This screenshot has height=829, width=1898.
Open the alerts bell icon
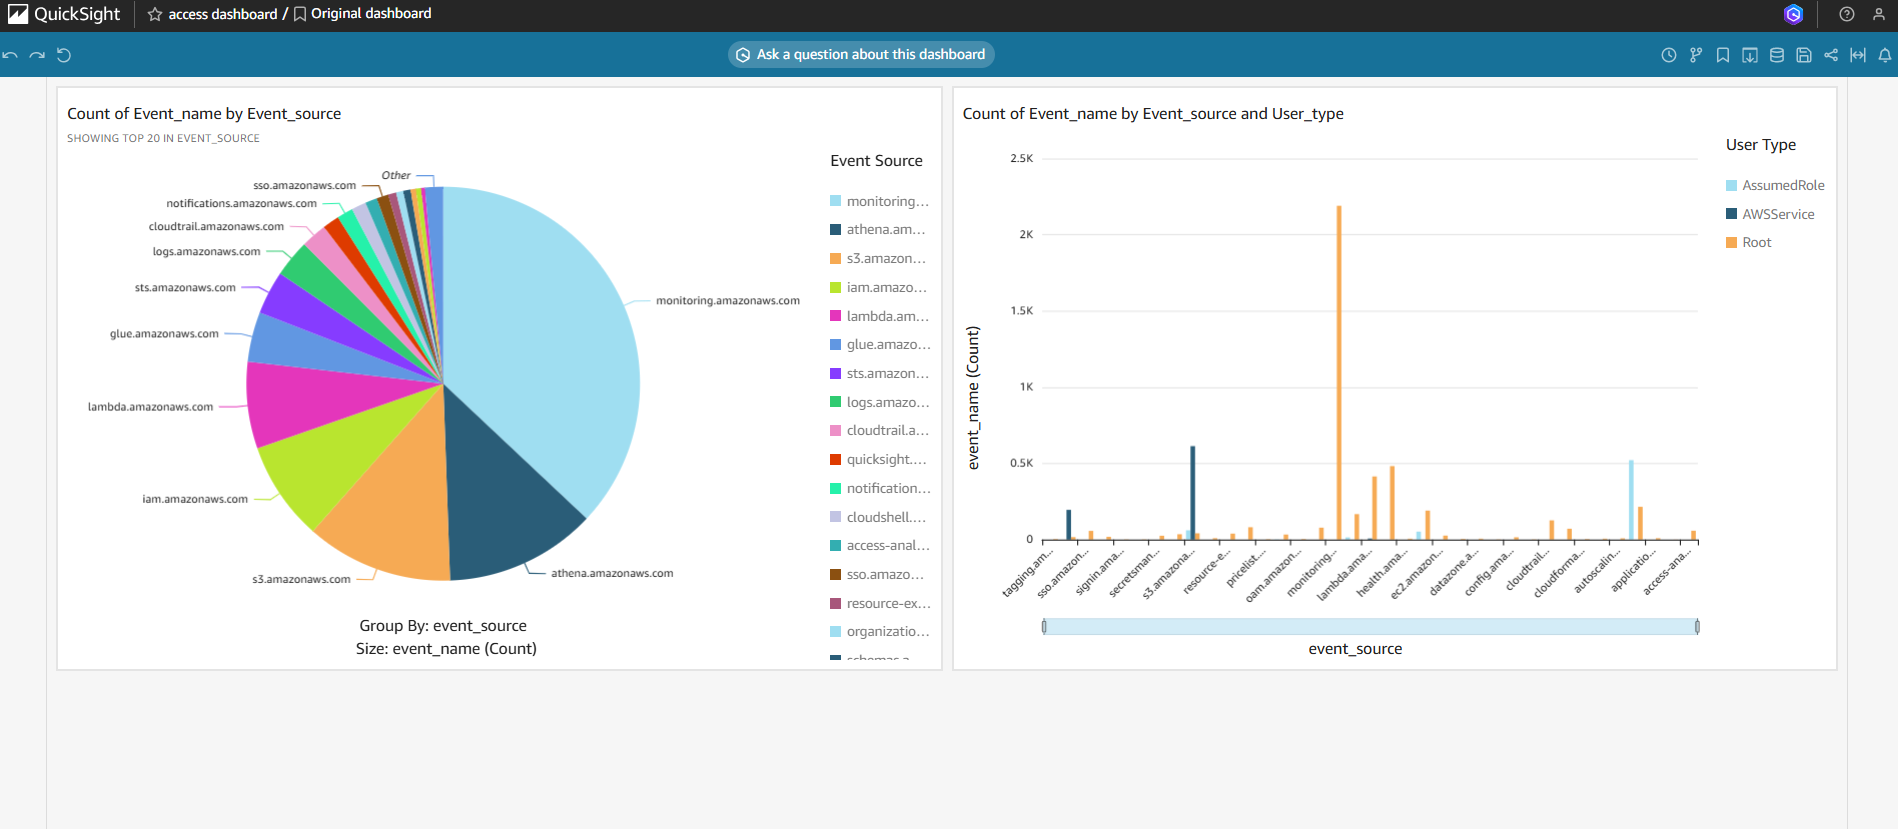click(x=1885, y=55)
